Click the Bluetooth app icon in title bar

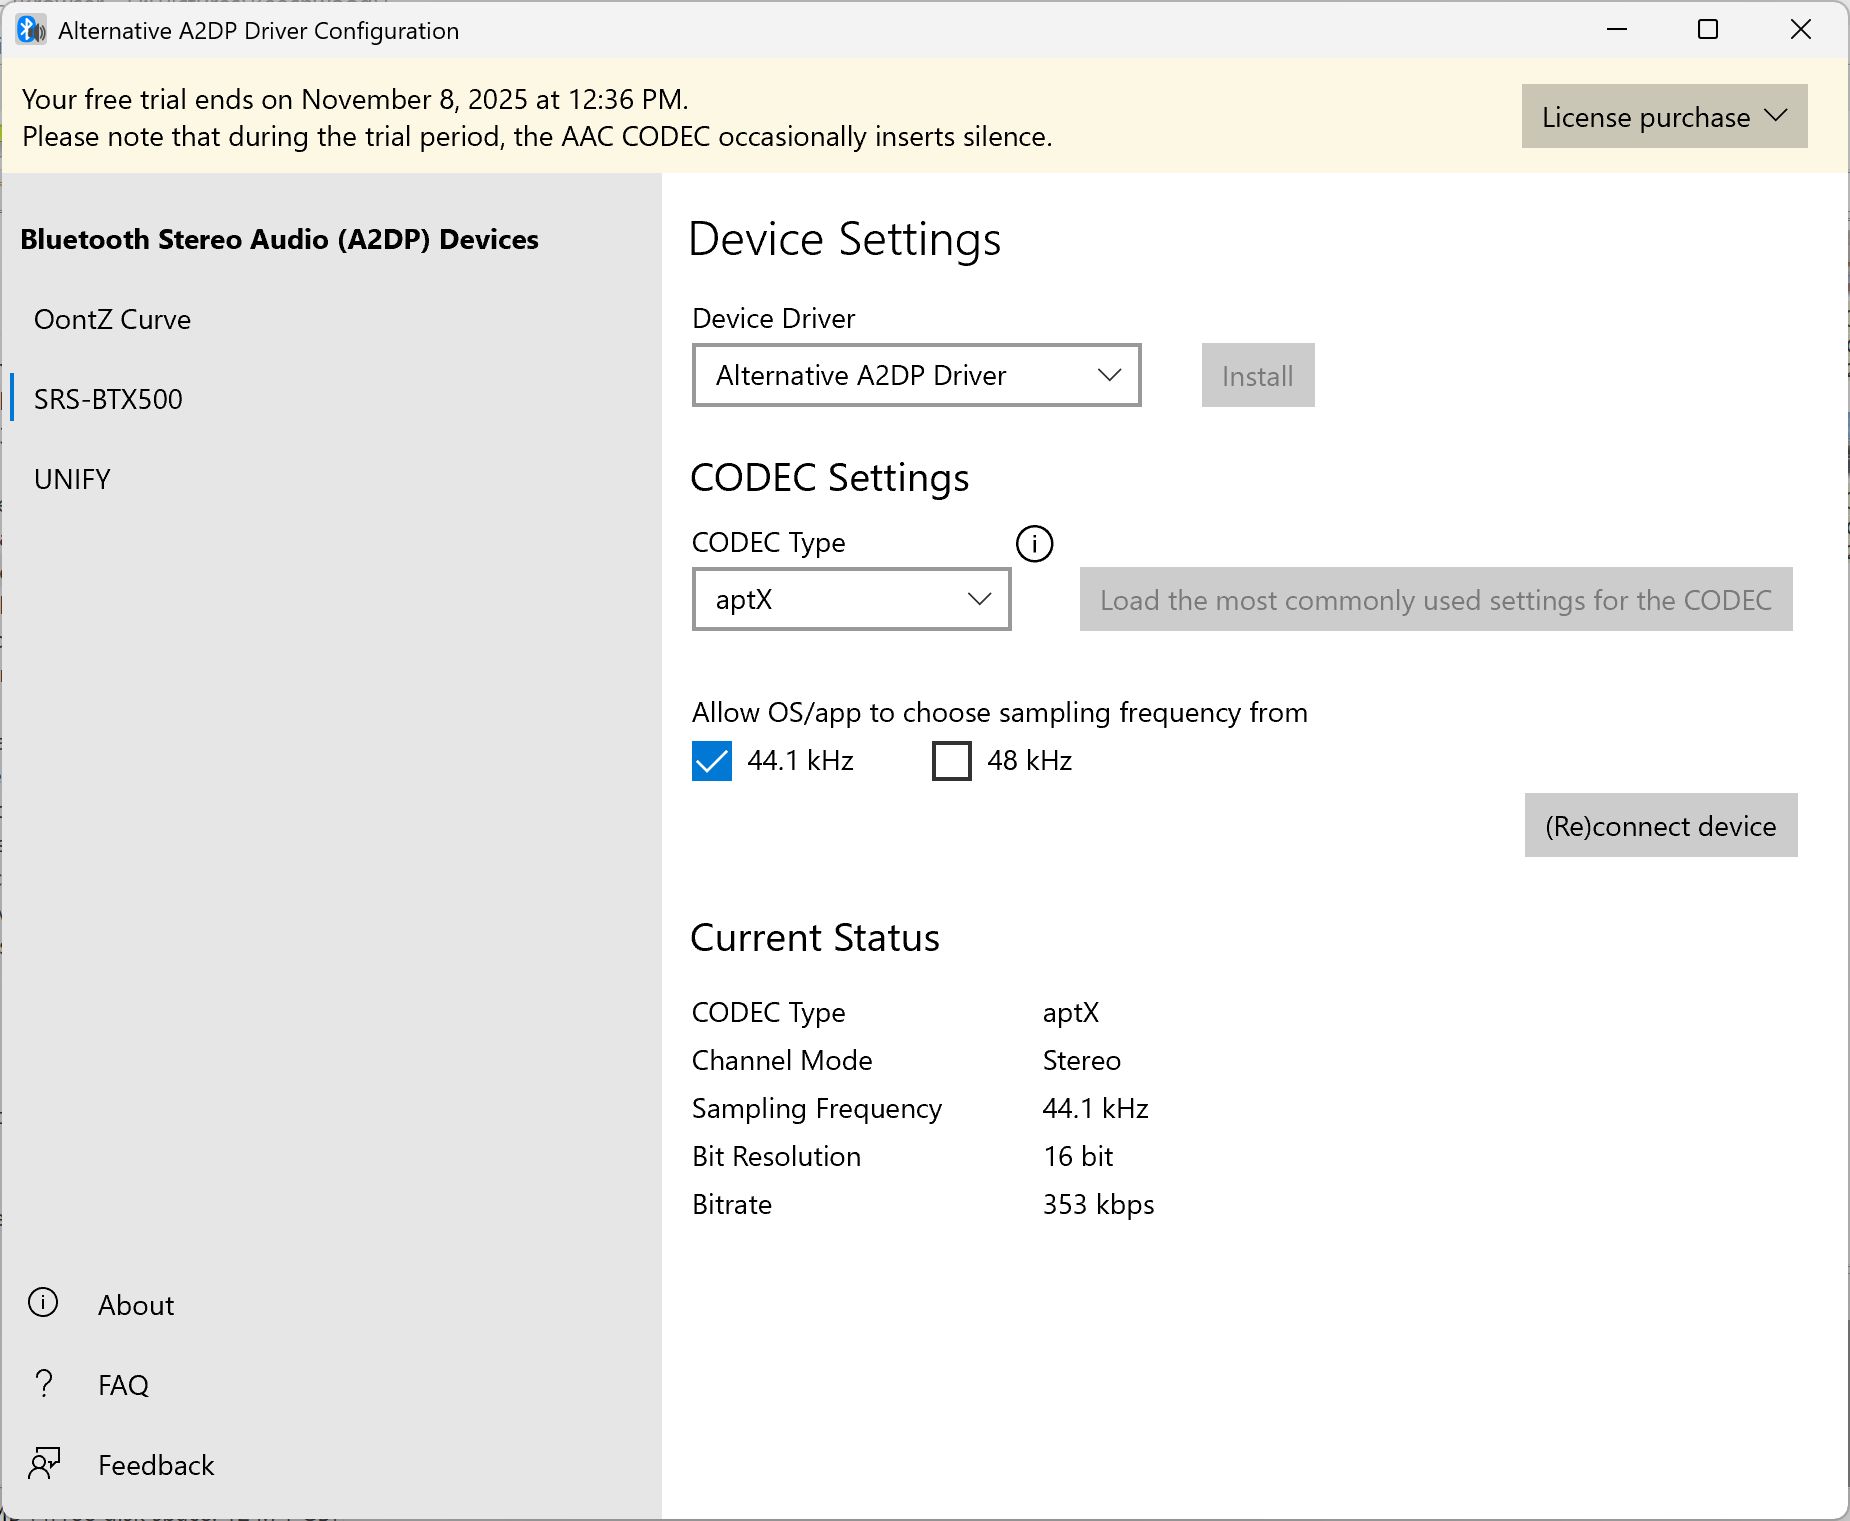(31, 30)
